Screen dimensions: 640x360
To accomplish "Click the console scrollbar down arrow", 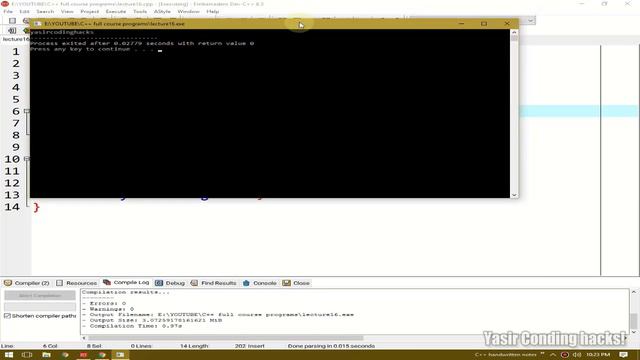I will click(x=514, y=195).
